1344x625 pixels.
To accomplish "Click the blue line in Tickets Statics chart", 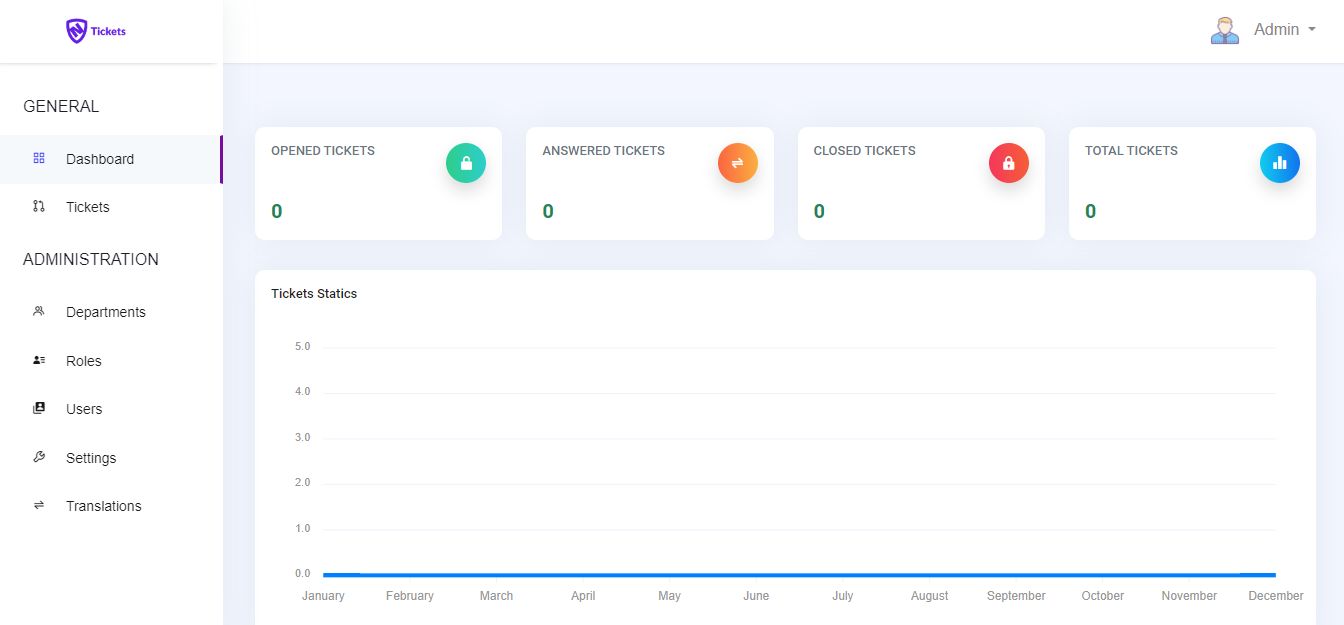I will pos(800,575).
